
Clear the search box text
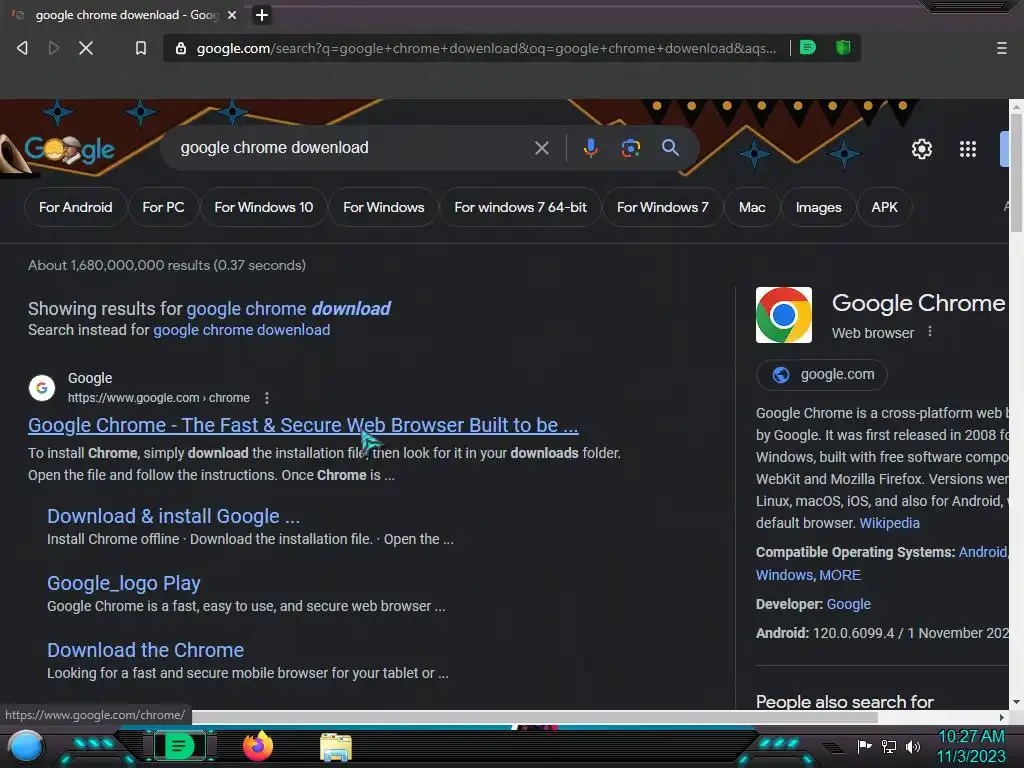pos(541,148)
